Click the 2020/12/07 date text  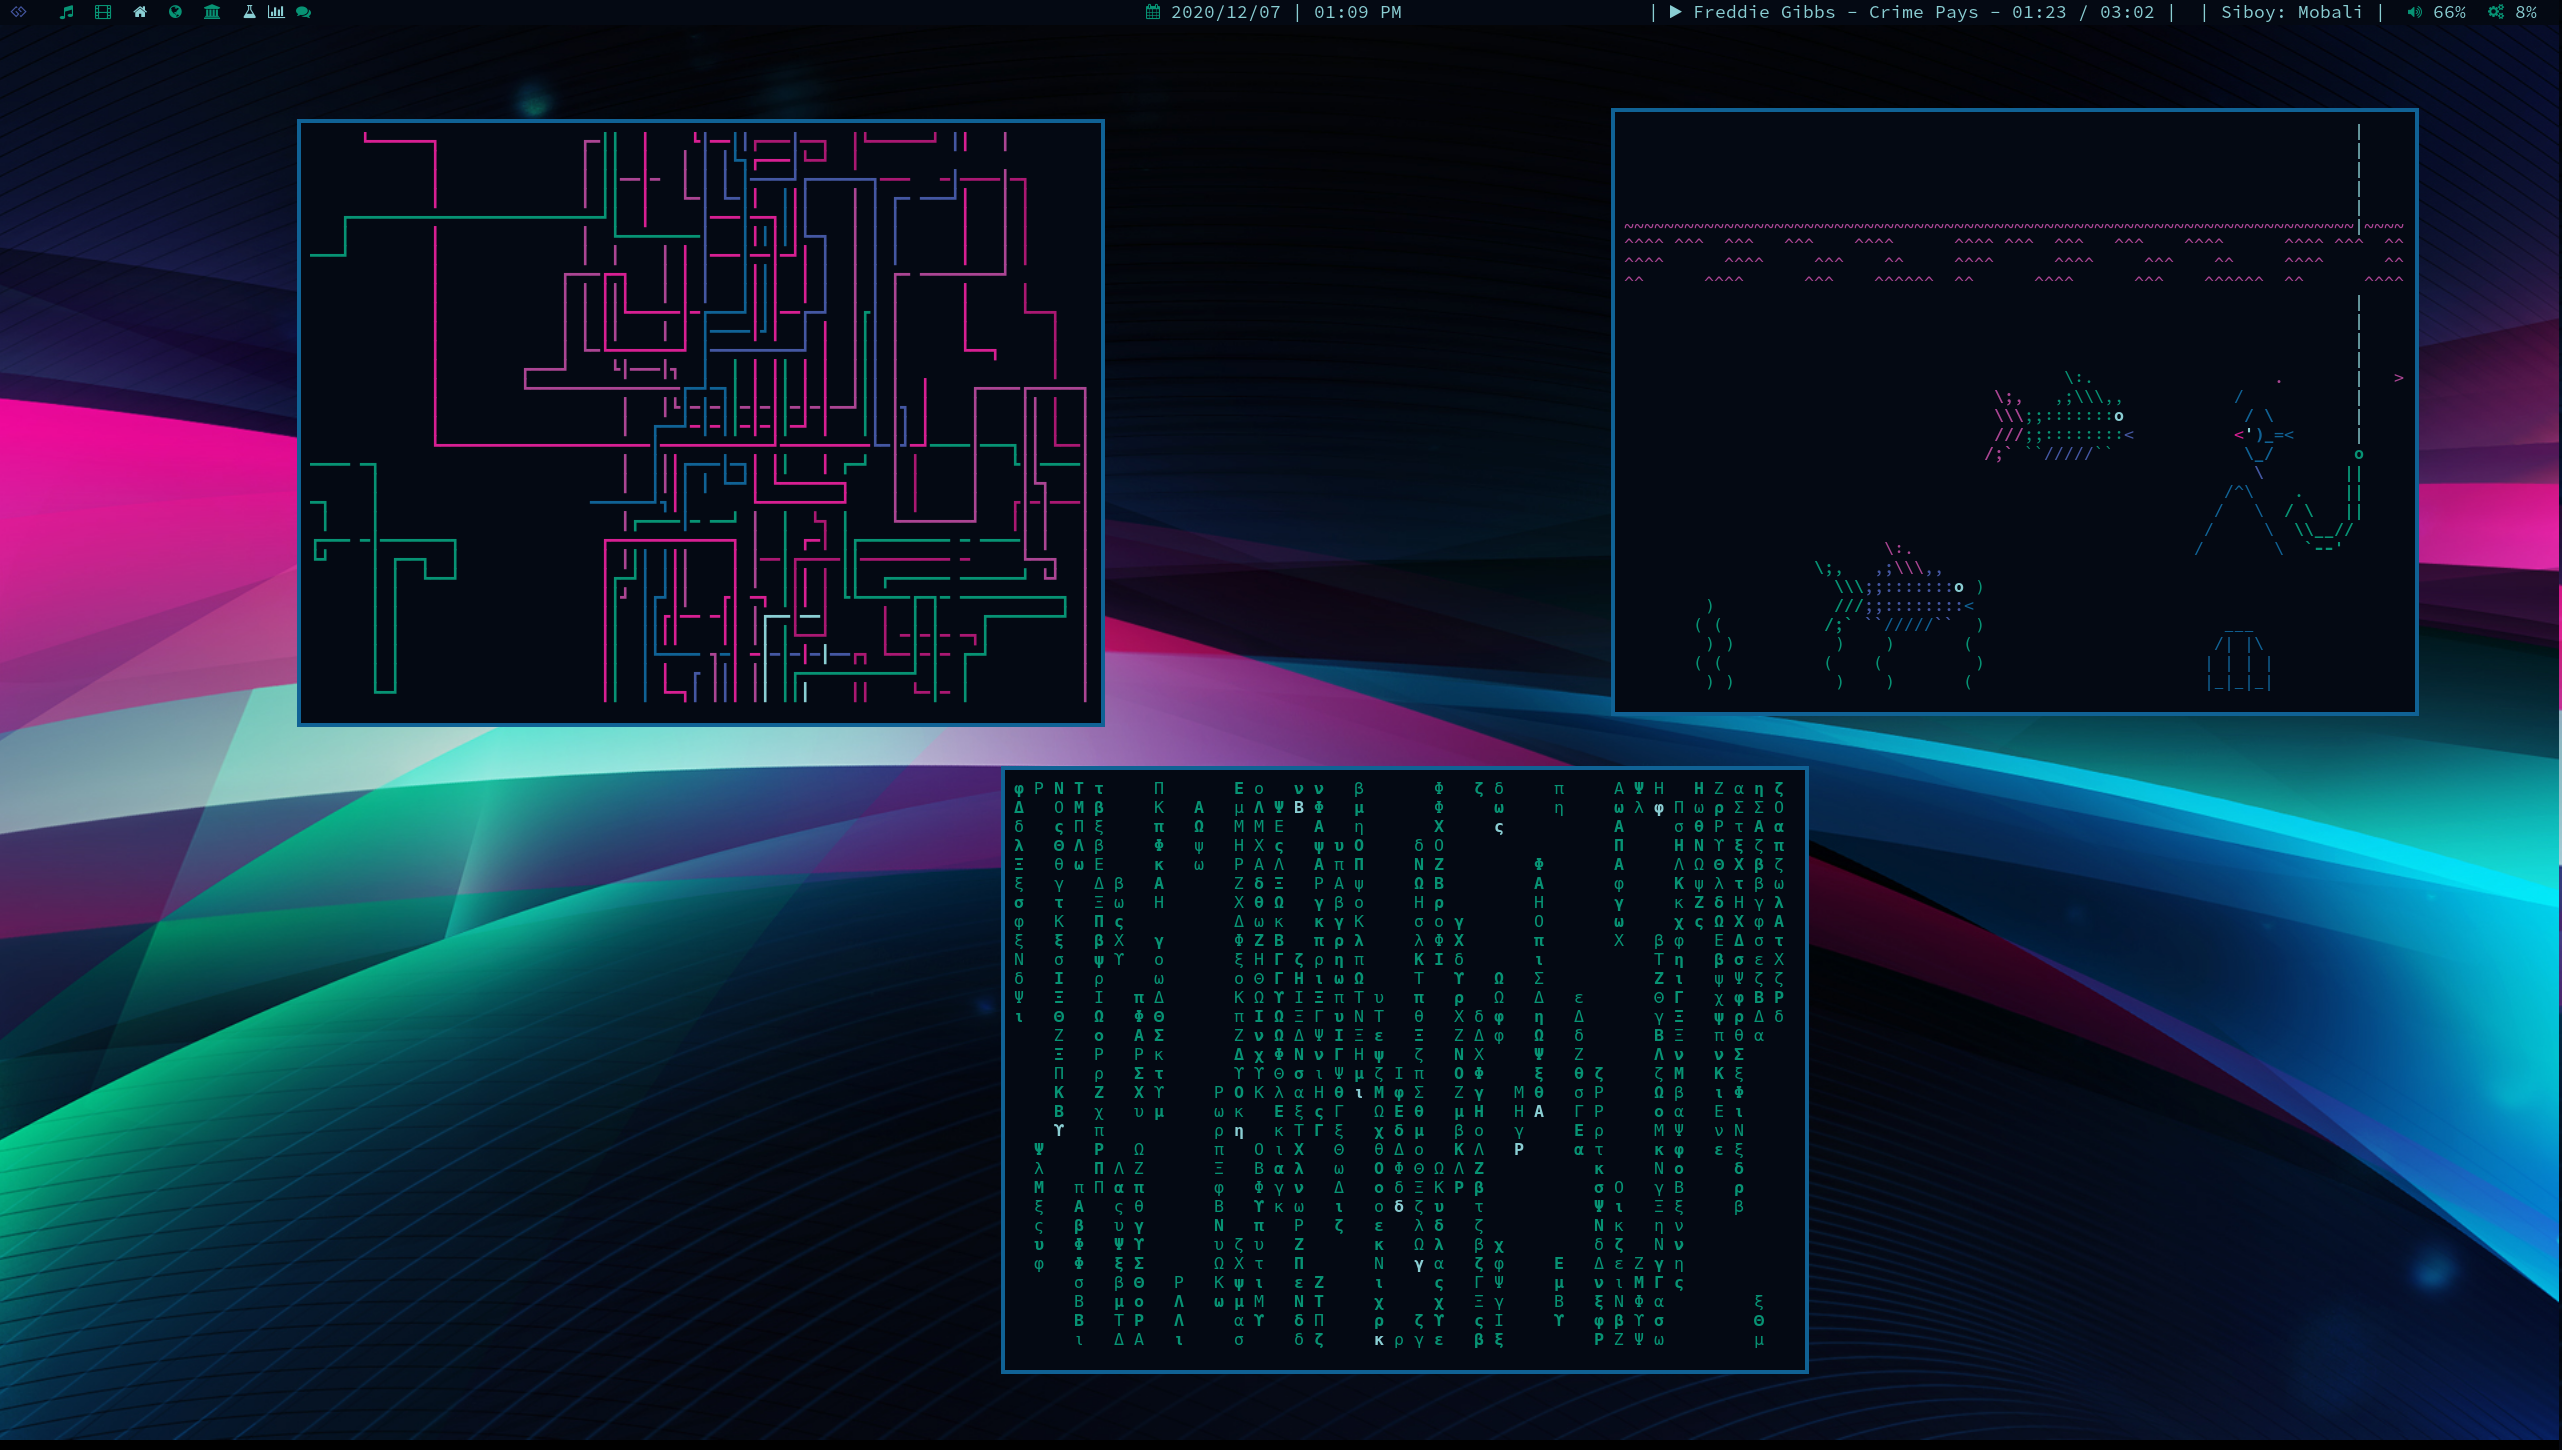click(x=1225, y=12)
